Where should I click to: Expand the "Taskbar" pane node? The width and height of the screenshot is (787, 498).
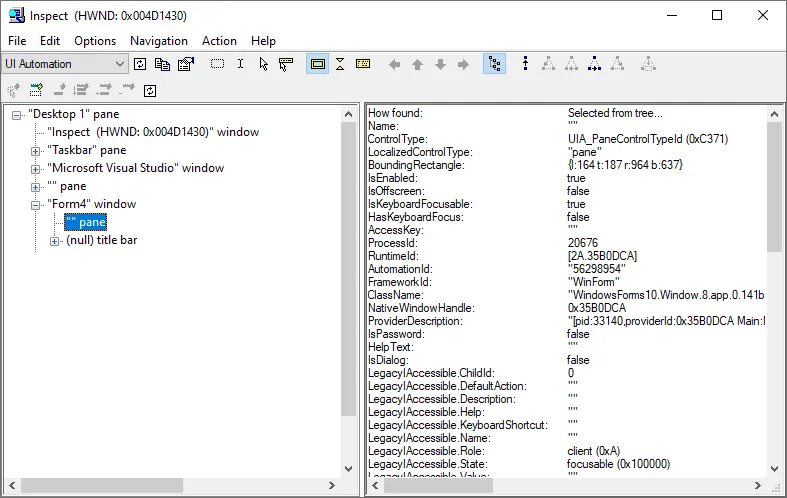(35, 151)
